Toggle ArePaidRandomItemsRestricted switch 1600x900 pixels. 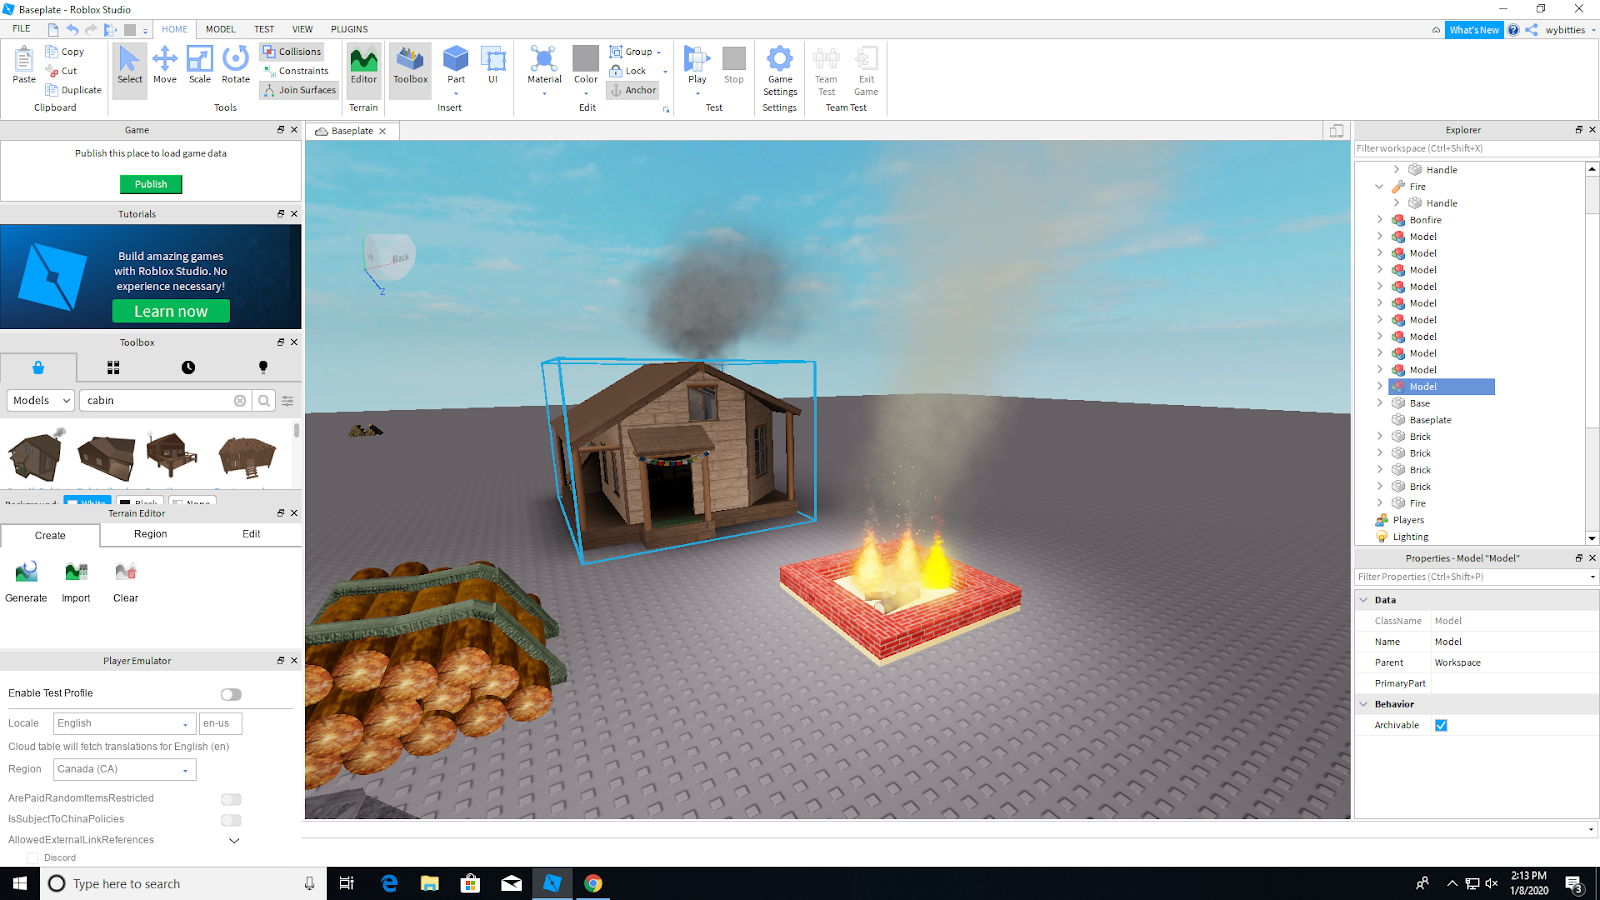pos(231,799)
